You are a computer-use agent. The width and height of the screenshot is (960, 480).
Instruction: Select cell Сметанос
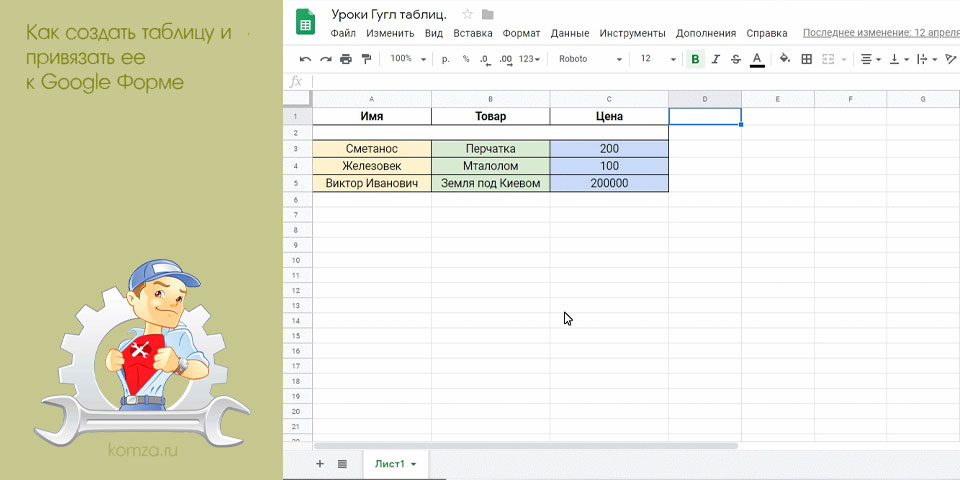(372, 149)
